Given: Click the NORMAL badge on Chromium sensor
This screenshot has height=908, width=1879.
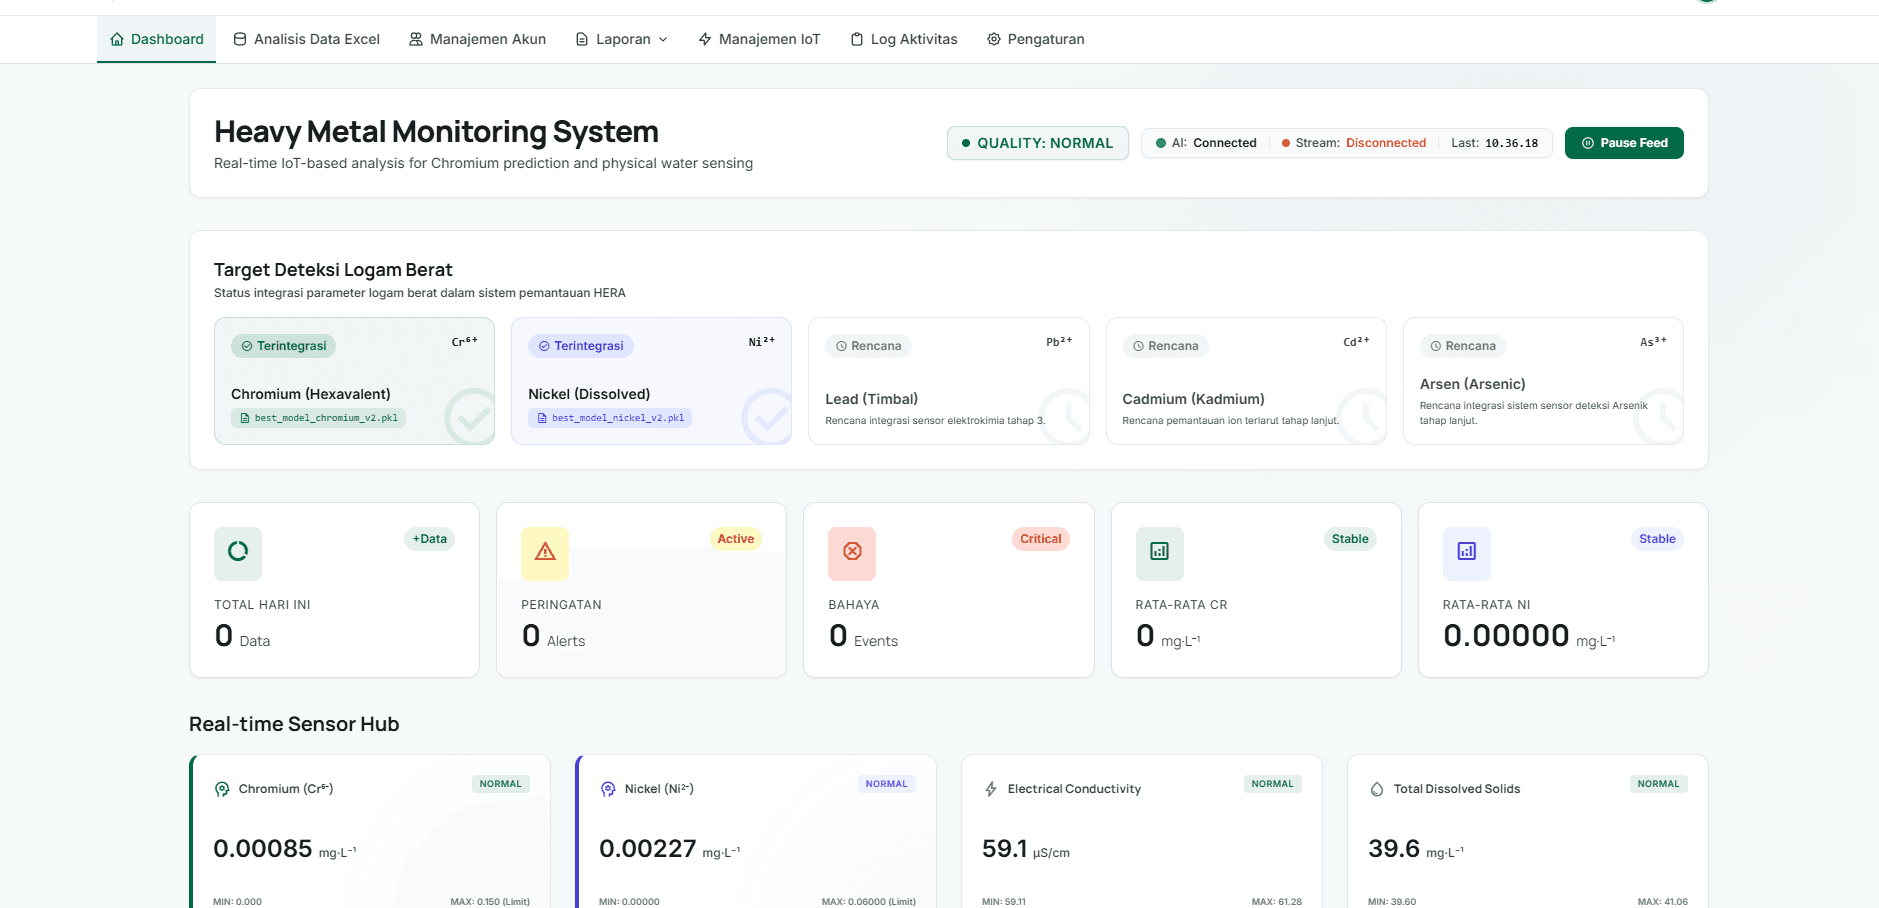Looking at the screenshot, I should pos(500,784).
